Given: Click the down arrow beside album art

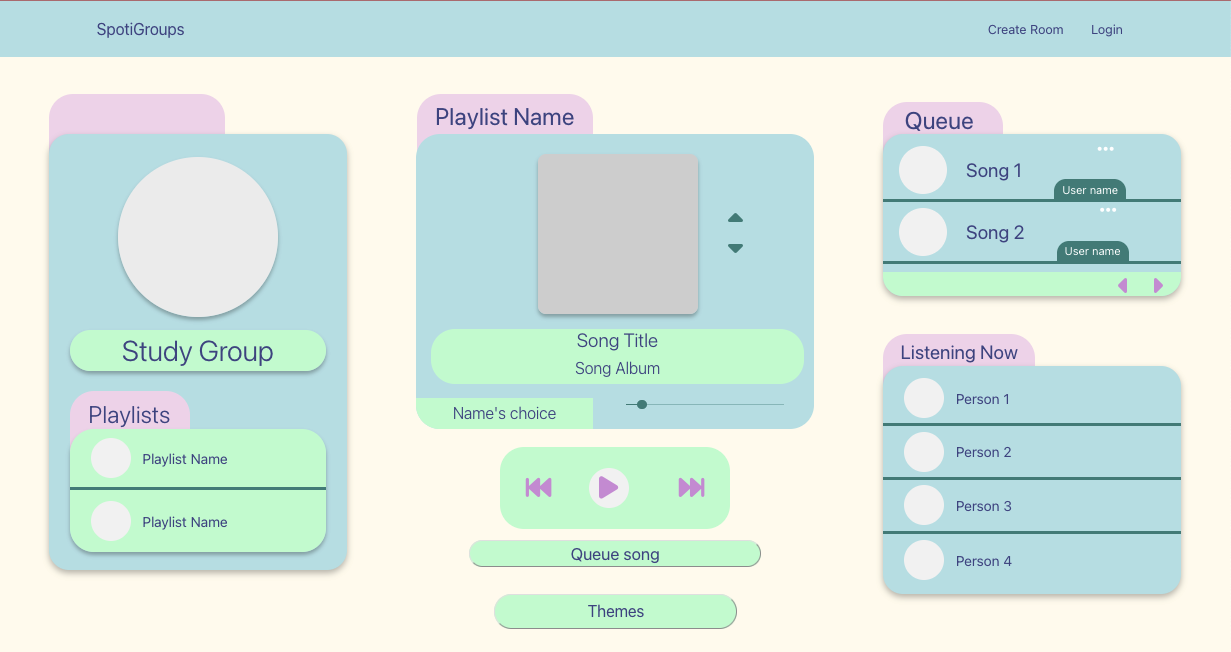Looking at the screenshot, I should coord(735,248).
